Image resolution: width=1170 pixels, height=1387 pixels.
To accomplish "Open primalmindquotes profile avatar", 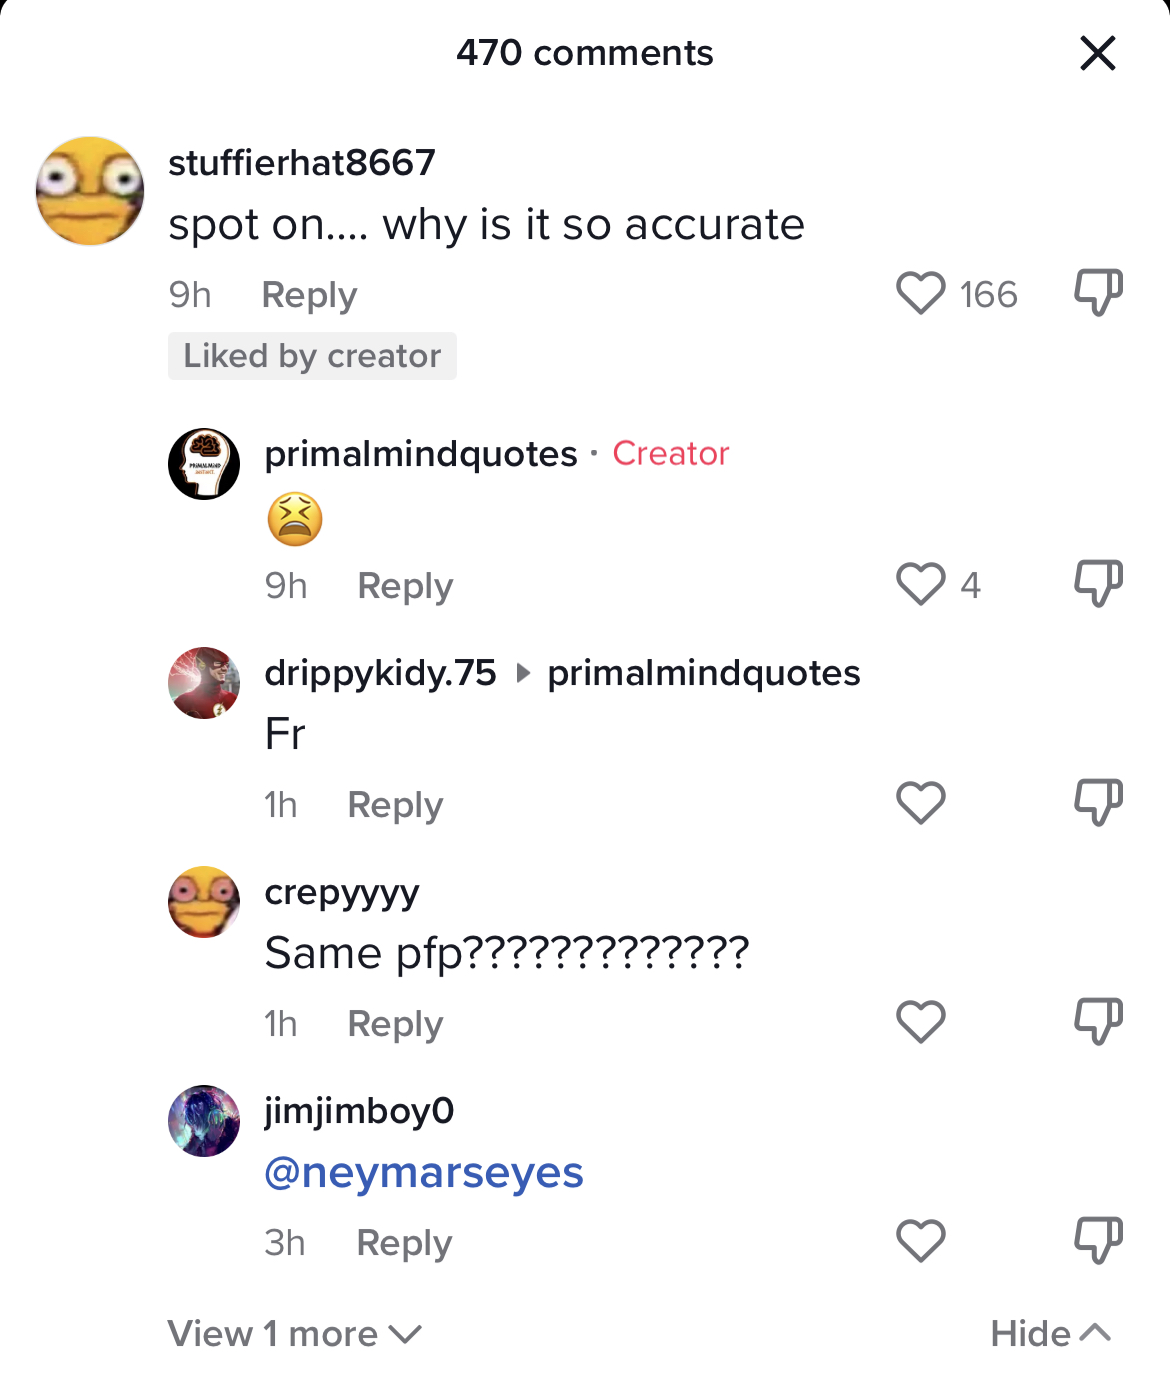I will click(x=204, y=464).
